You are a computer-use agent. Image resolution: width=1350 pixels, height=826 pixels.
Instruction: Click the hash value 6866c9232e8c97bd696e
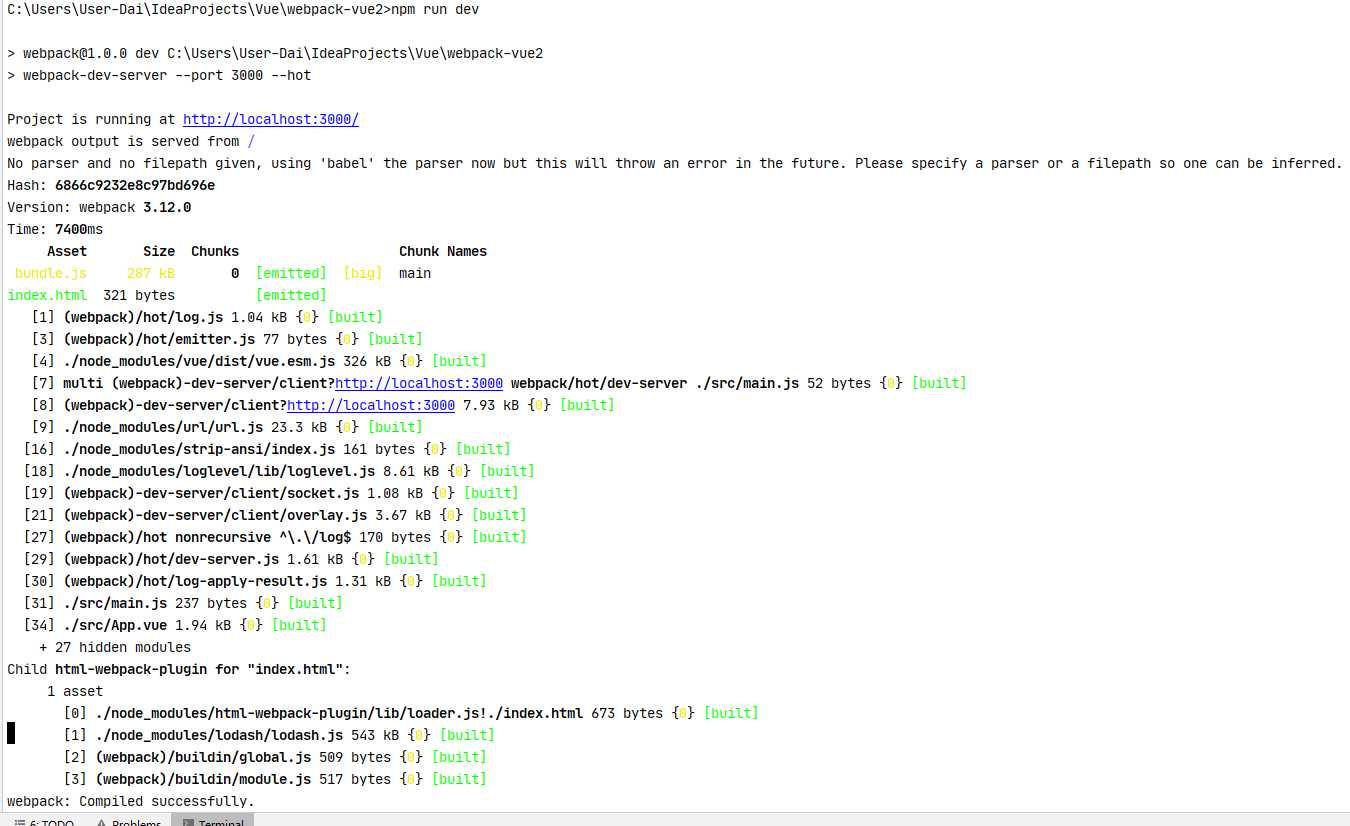tap(135, 185)
